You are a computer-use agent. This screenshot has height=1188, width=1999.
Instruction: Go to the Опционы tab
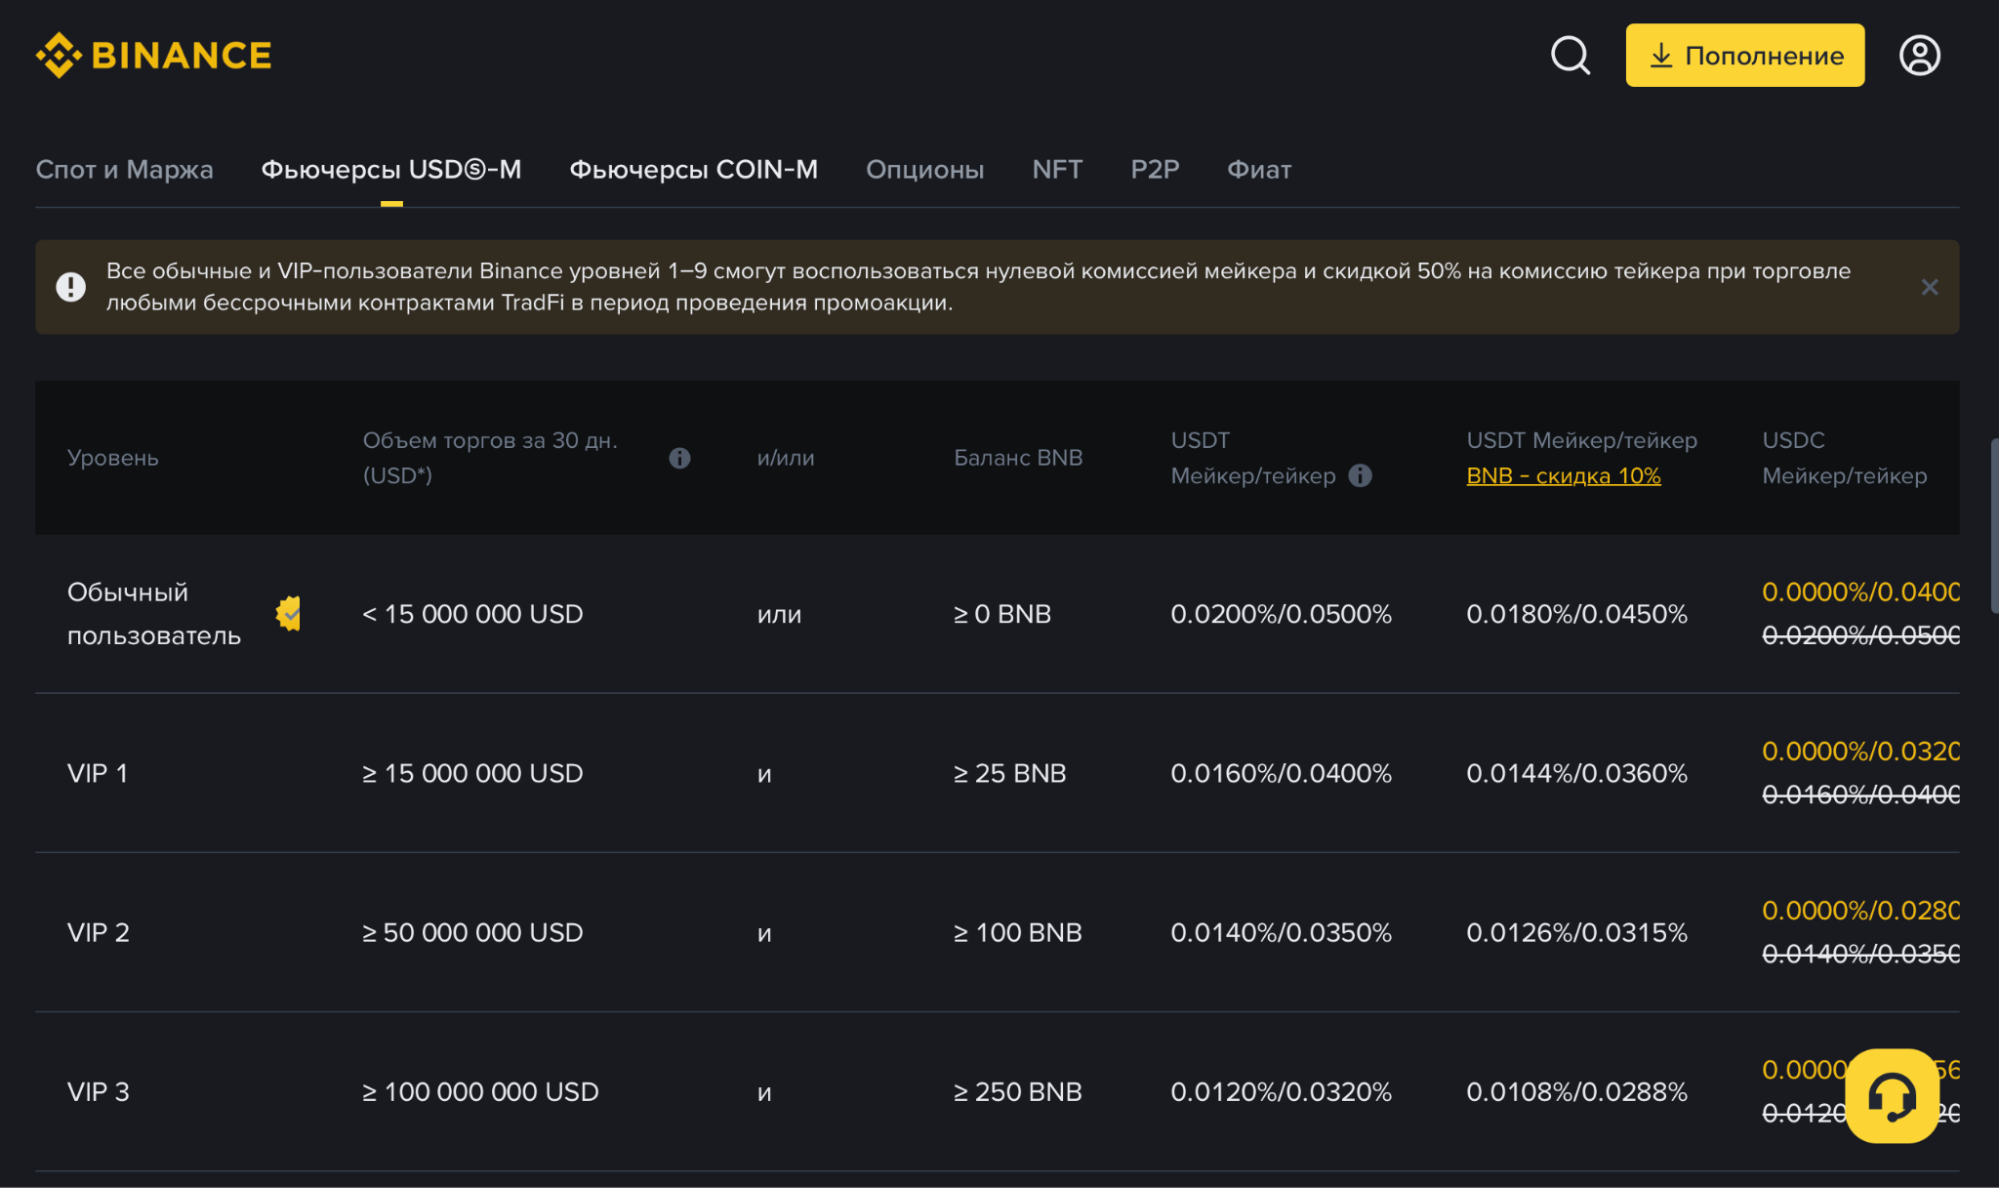pos(924,170)
